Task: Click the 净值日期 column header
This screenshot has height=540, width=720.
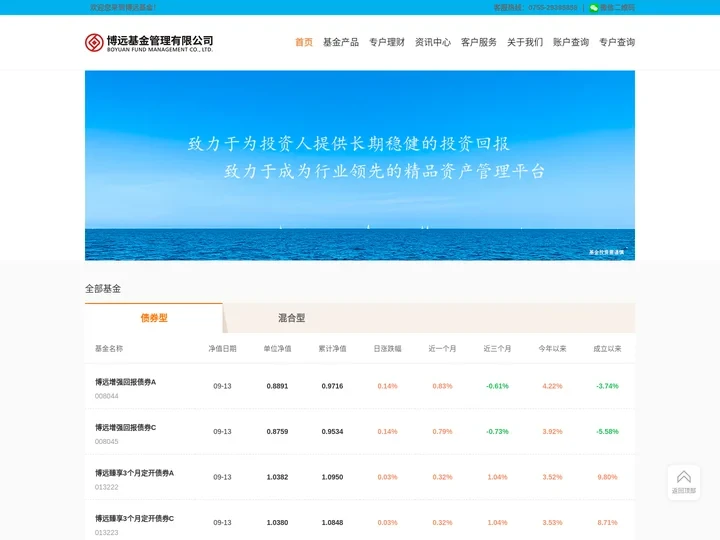Action: 222,349
